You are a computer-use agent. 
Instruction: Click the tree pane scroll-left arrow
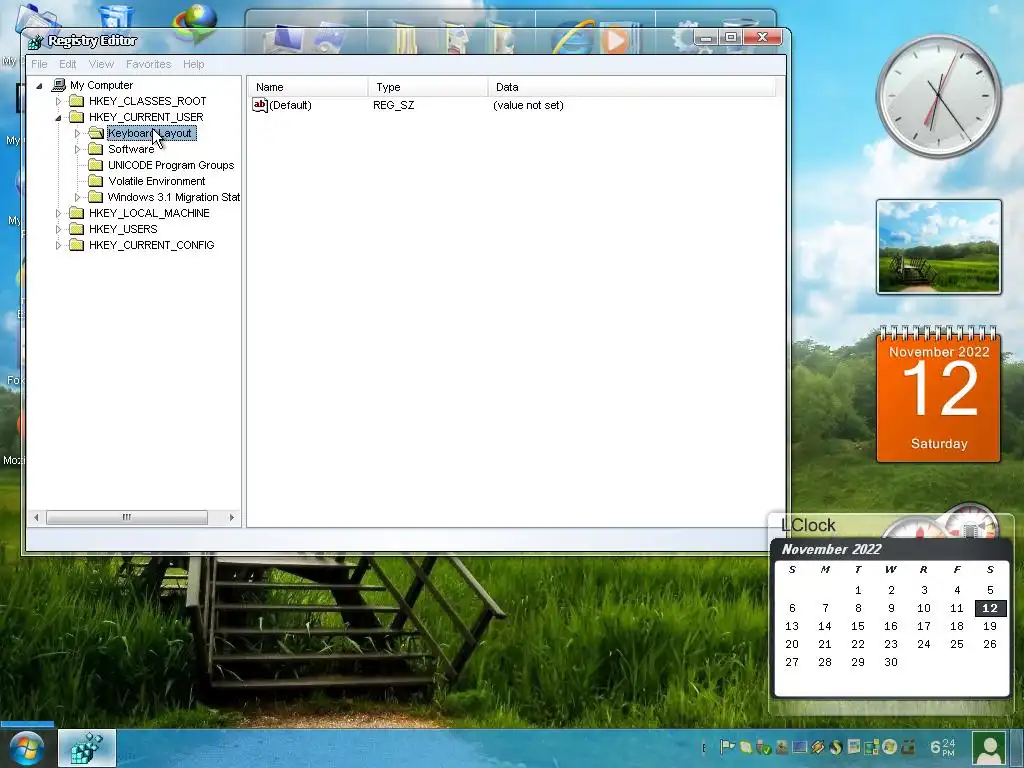(x=37, y=517)
